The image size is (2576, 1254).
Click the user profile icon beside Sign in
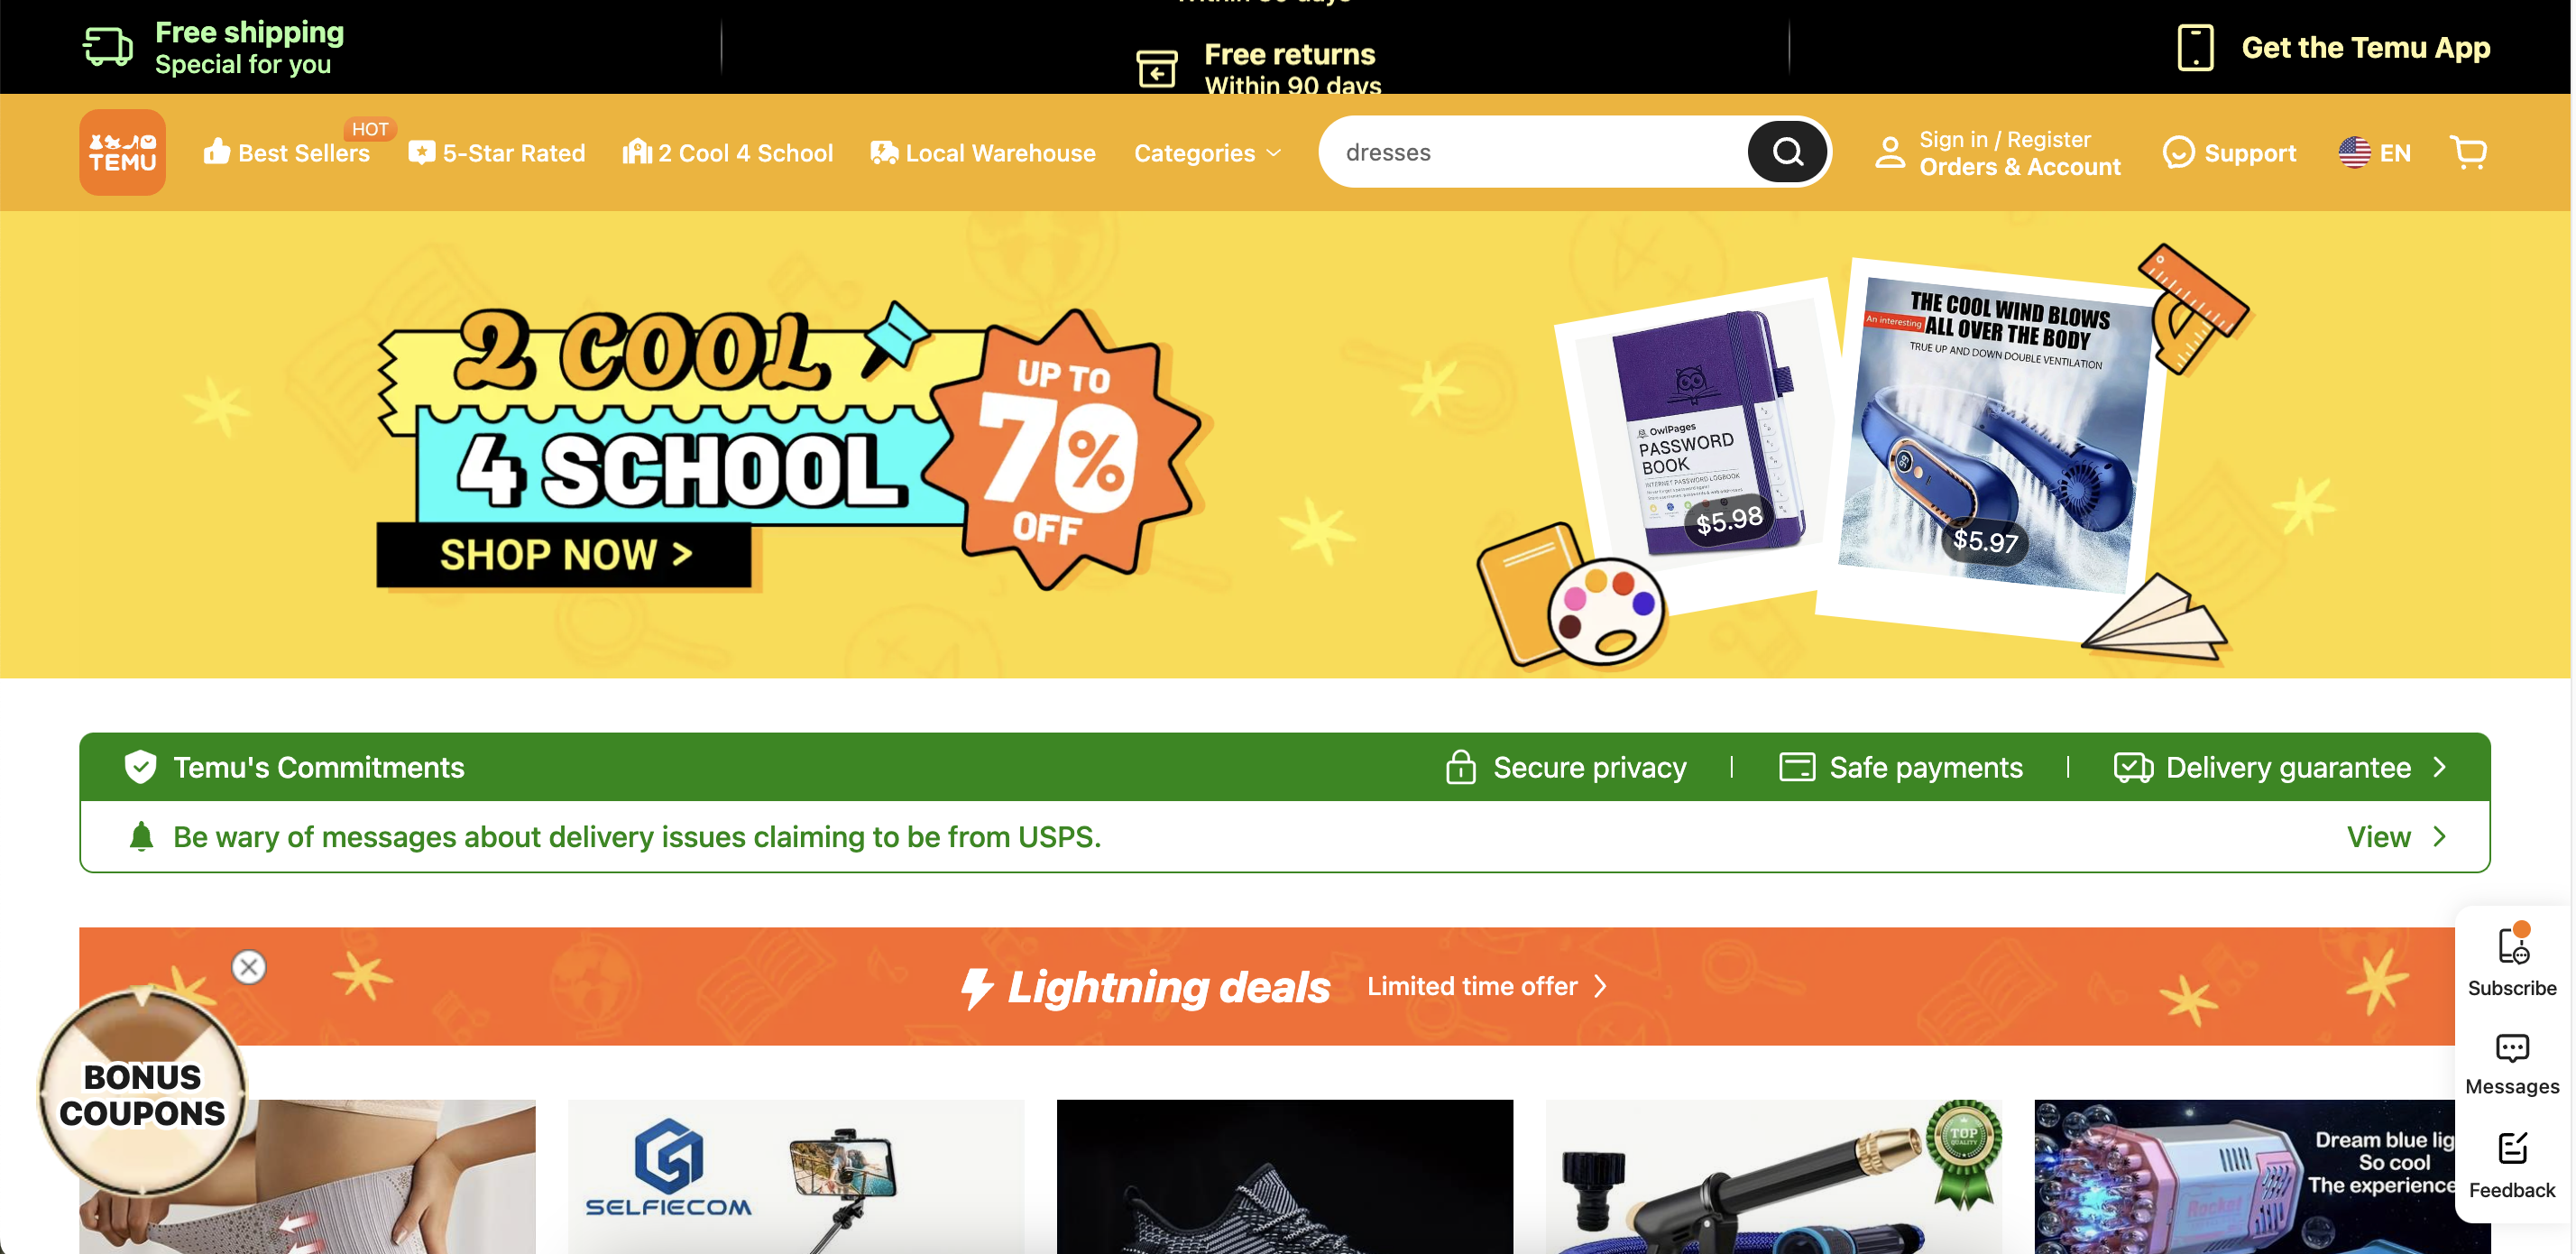pyautogui.click(x=1889, y=152)
